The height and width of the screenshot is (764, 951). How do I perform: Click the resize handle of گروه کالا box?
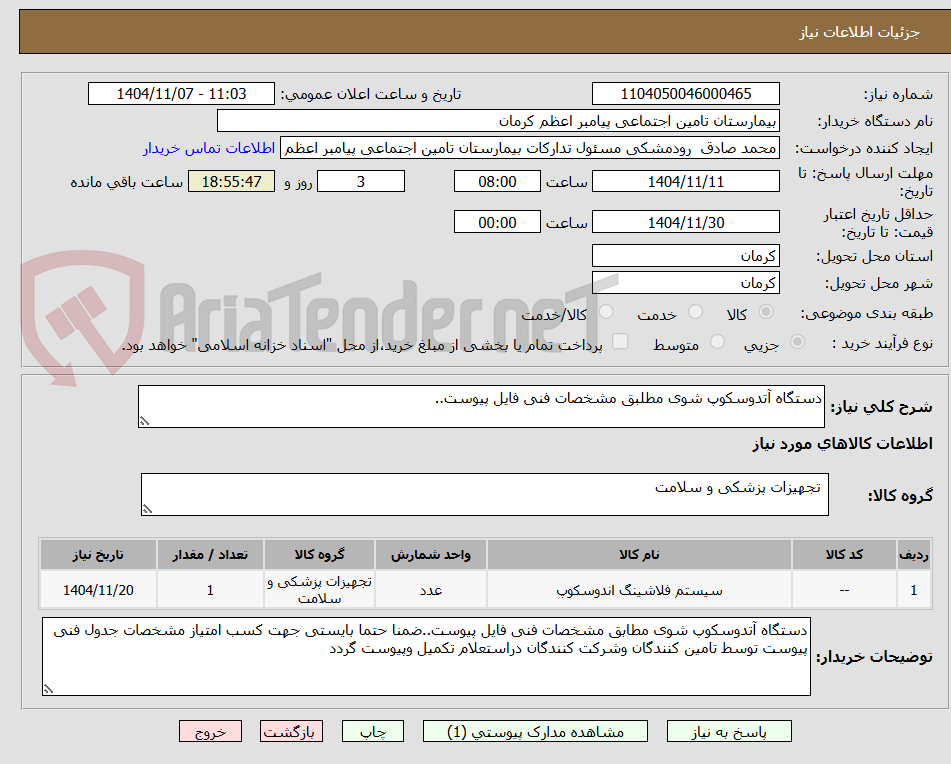(147, 509)
